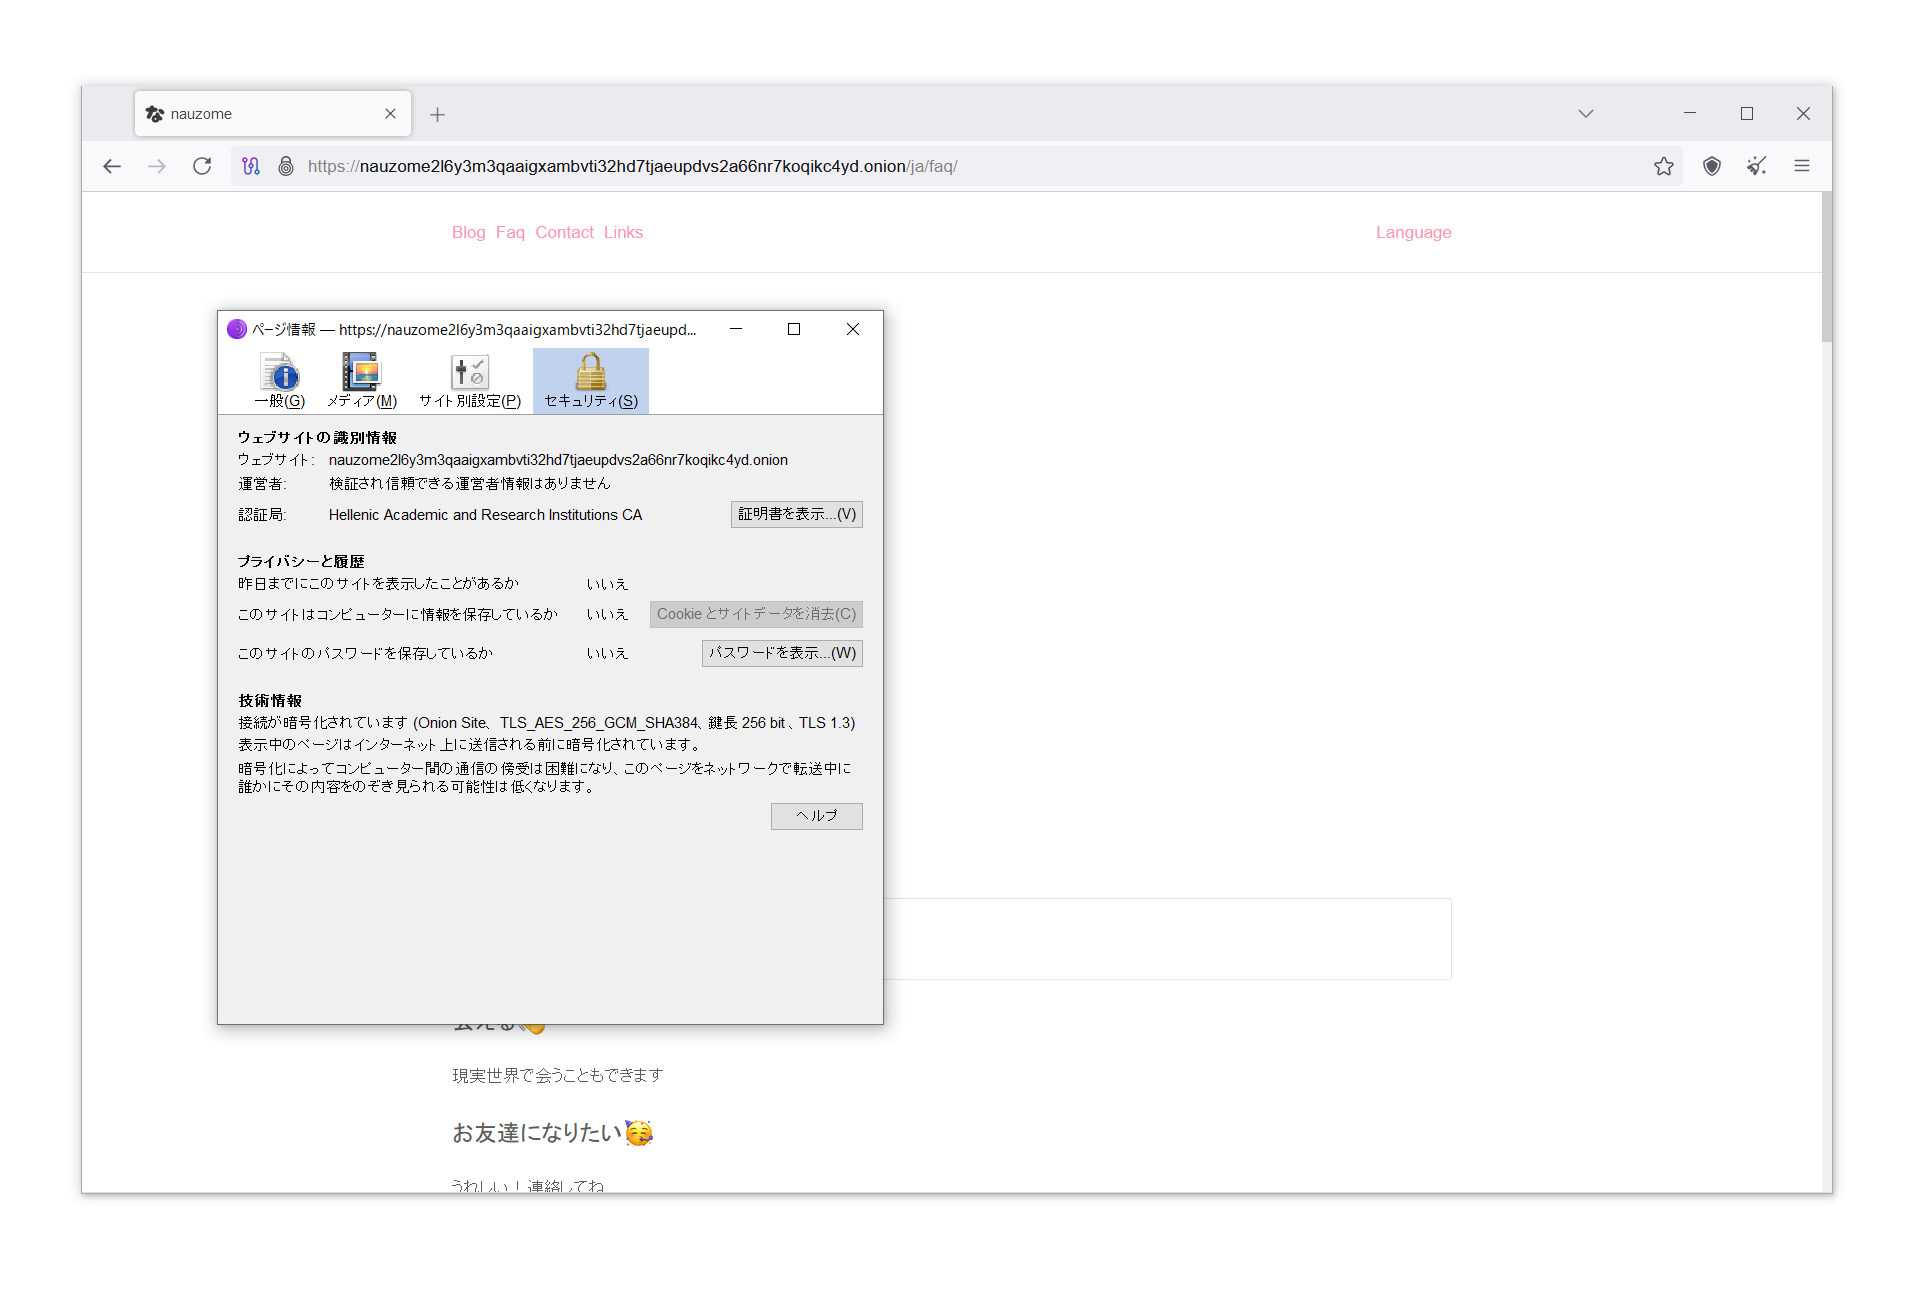This screenshot has height=1298, width=1927.
Task: Click the ヘルプ help button
Action: click(x=816, y=816)
